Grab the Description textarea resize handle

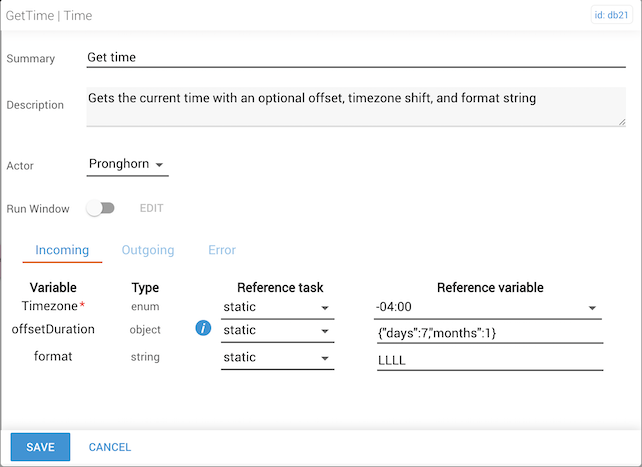coord(621,122)
